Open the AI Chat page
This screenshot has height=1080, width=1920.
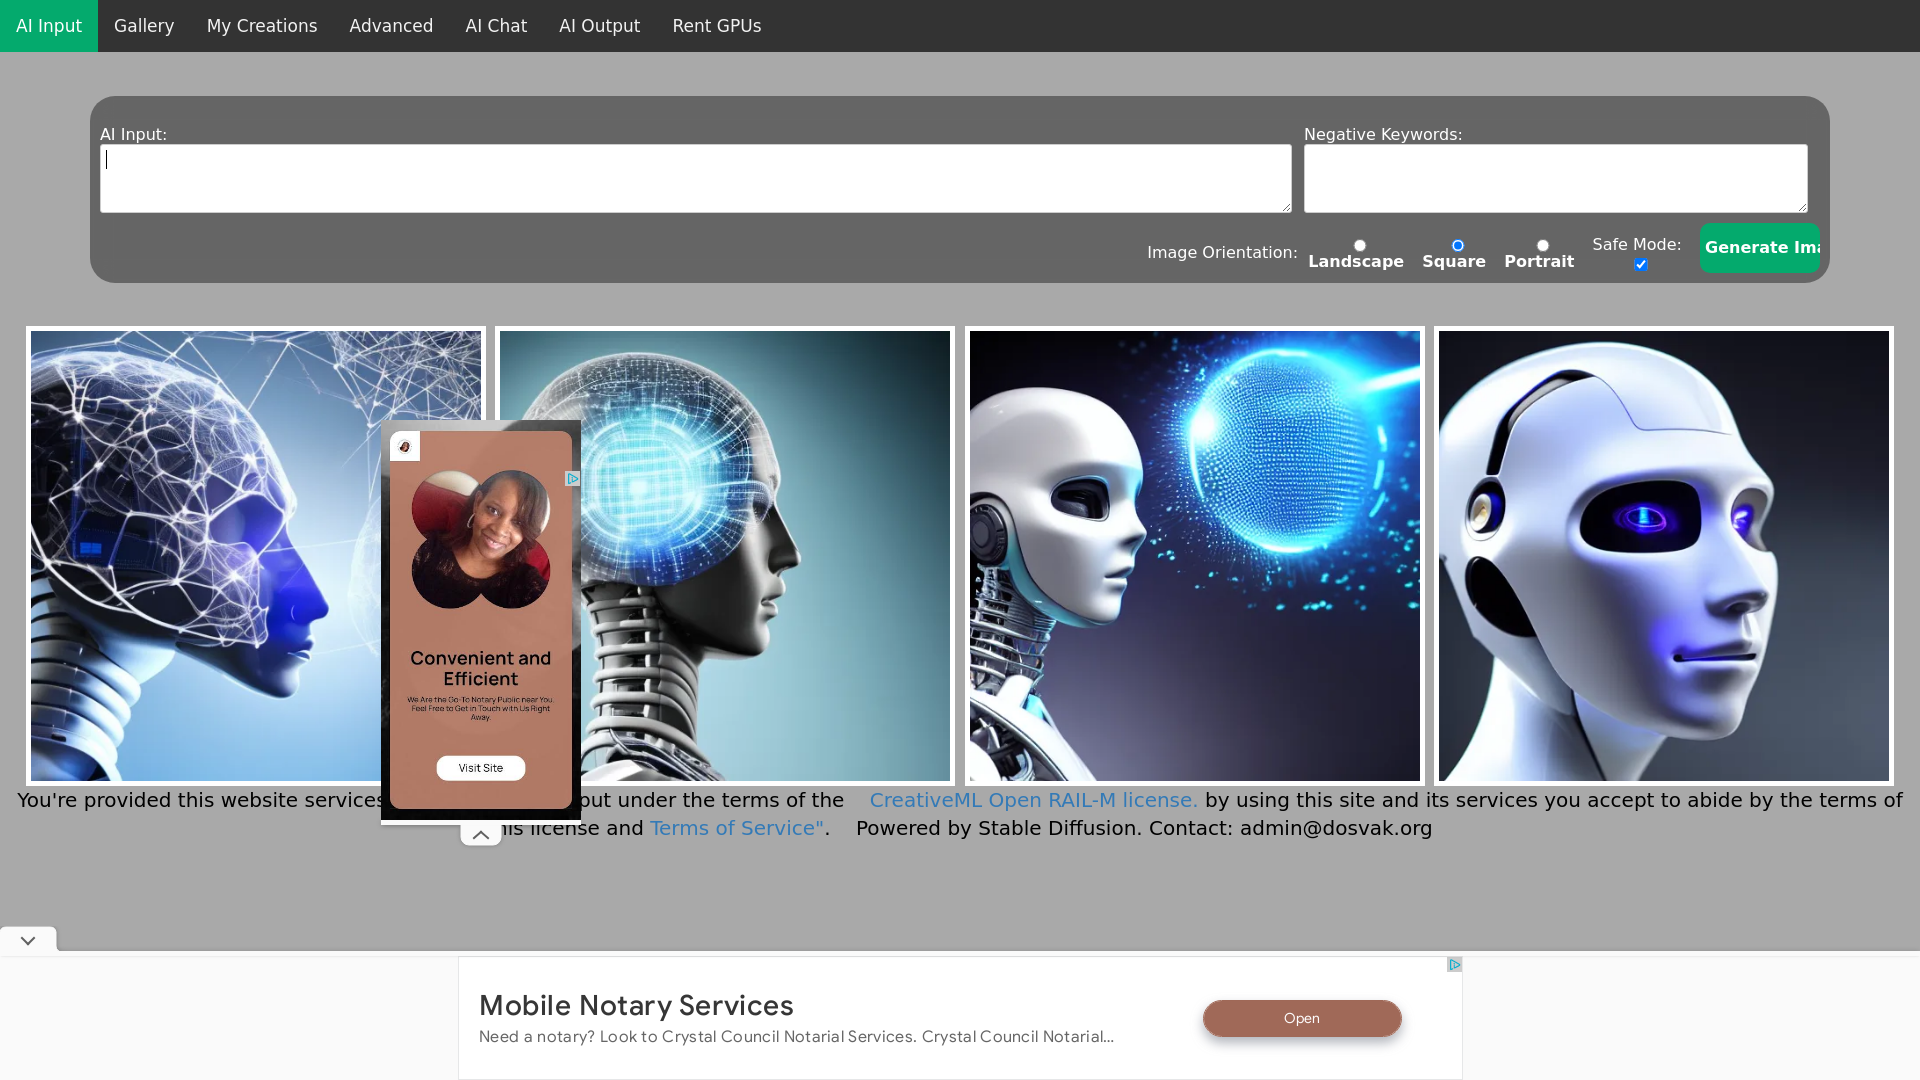(496, 26)
